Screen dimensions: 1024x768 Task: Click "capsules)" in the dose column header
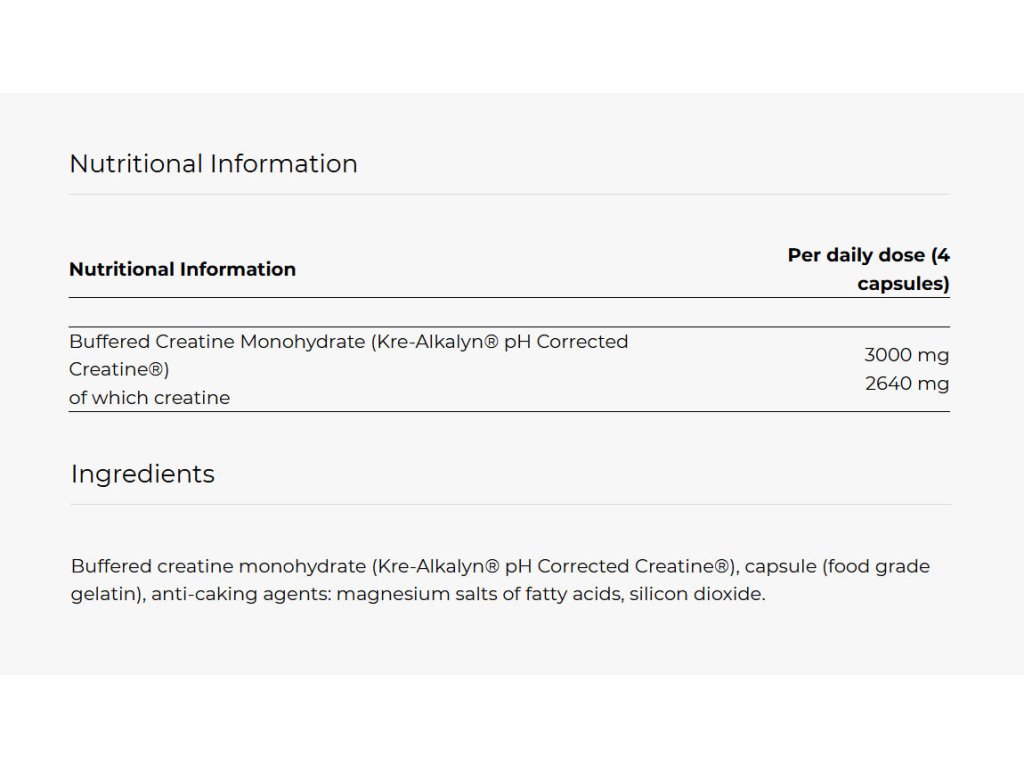(903, 283)
